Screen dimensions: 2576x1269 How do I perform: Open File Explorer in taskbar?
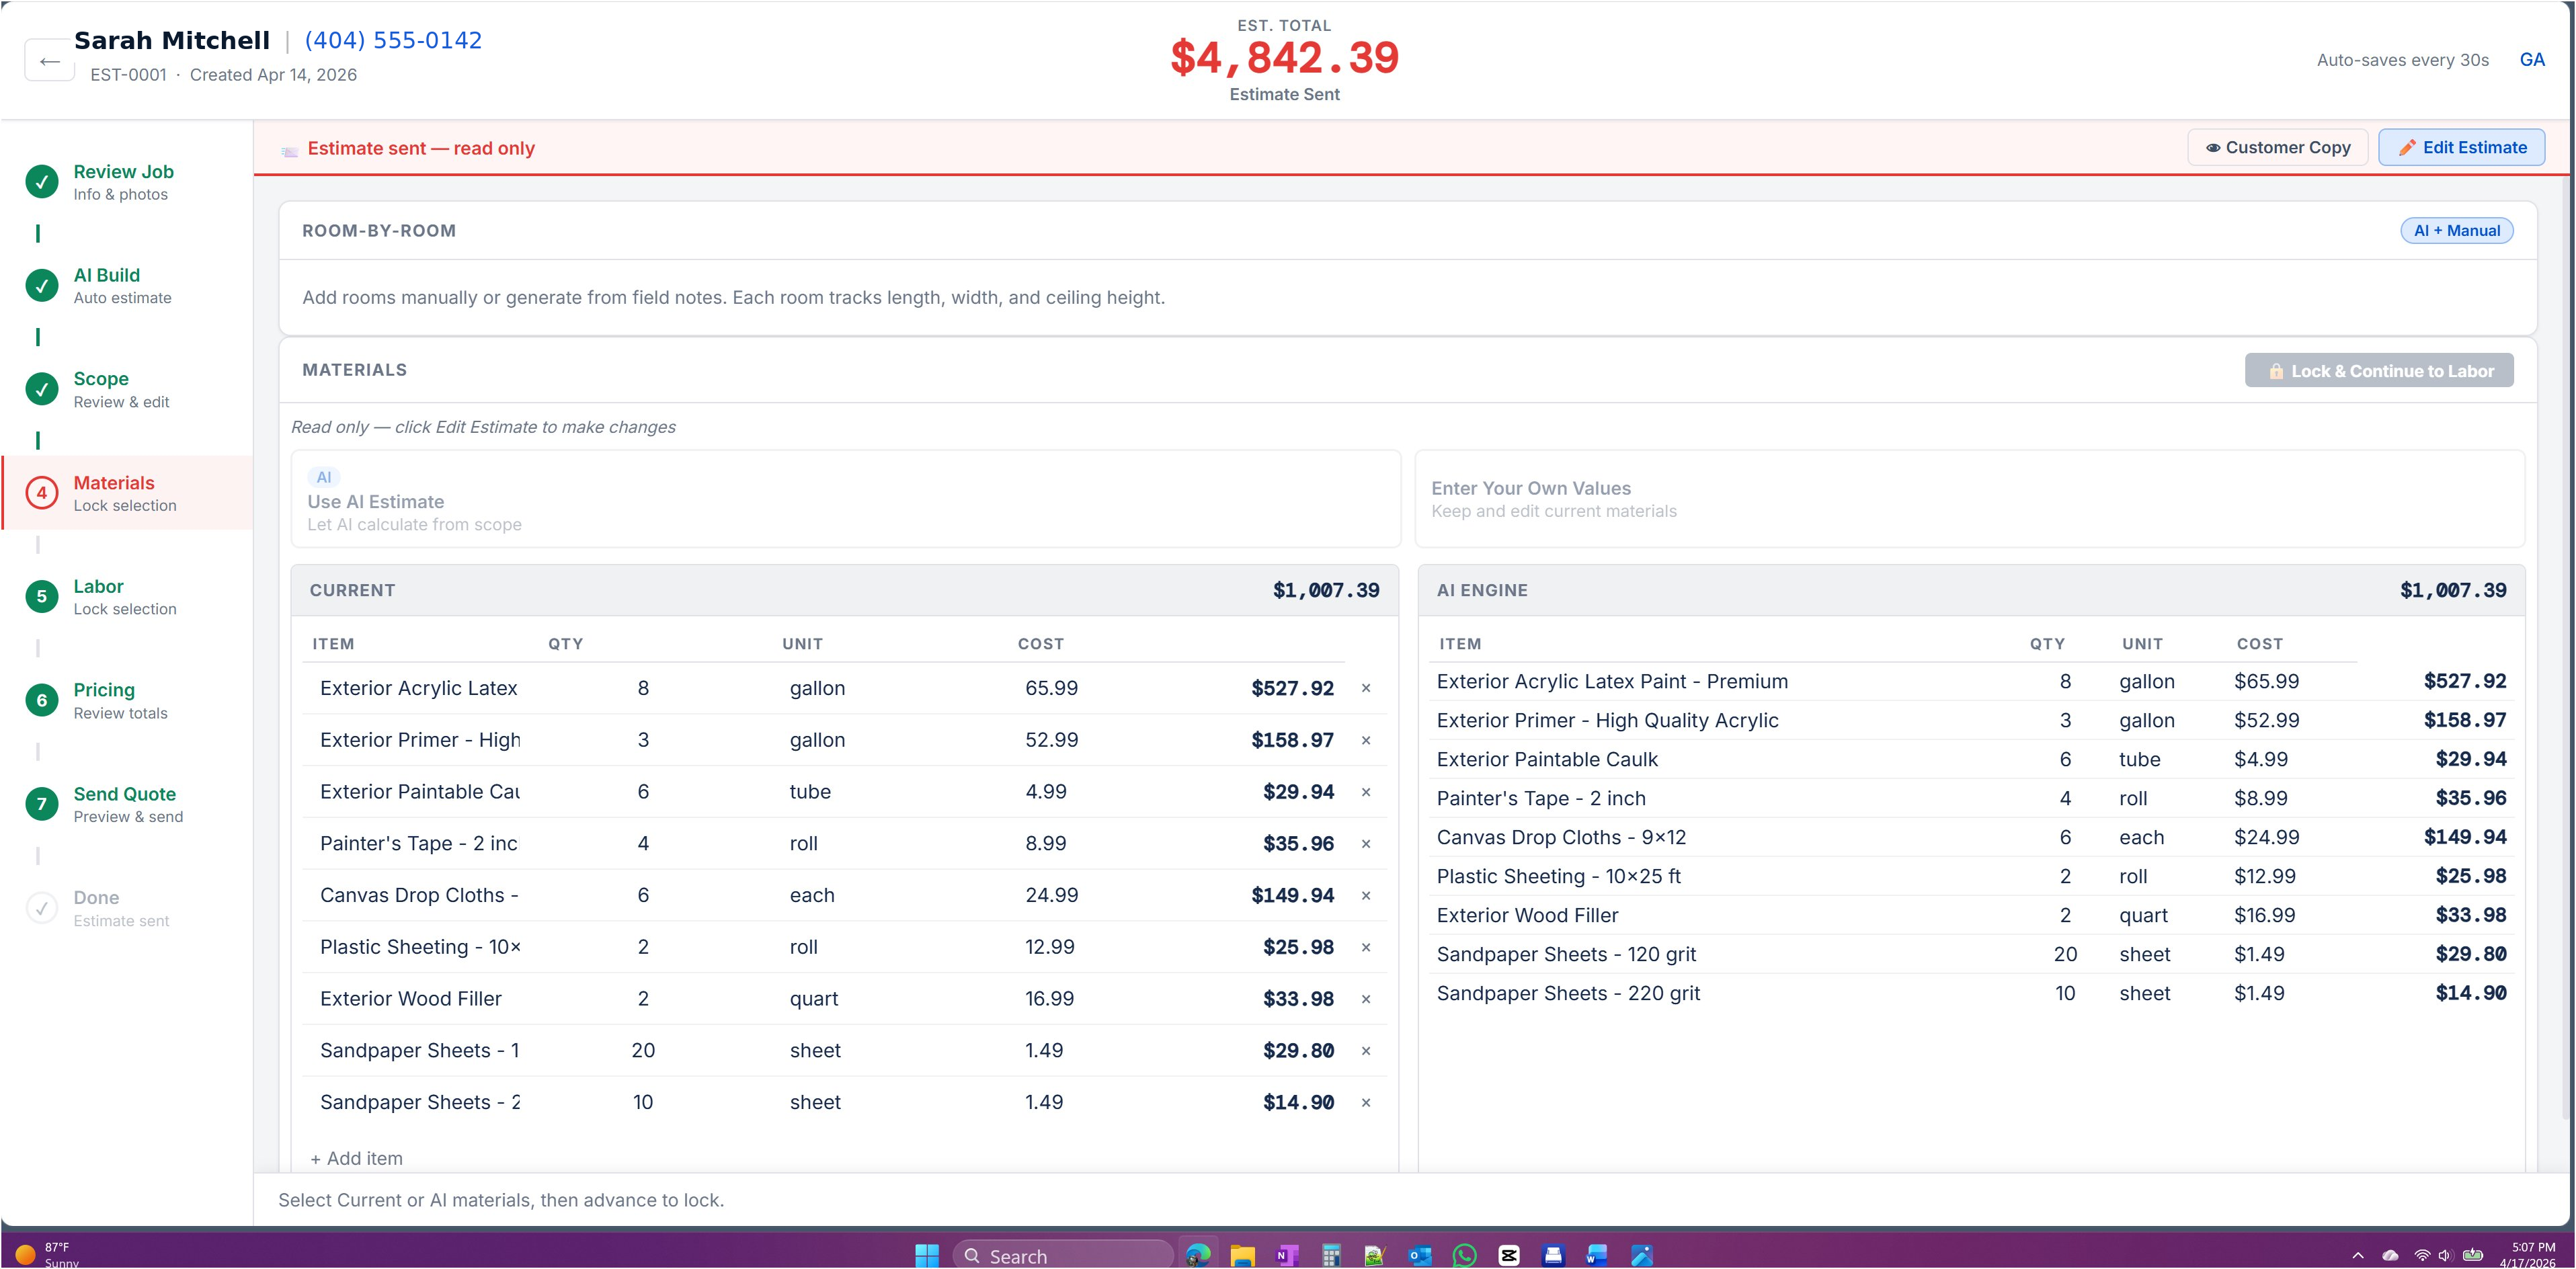[1242, 1255]
